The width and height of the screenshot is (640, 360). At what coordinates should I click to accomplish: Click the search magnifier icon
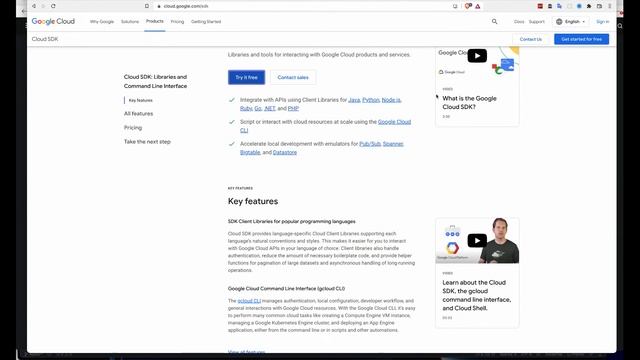[x=494, y=22]
